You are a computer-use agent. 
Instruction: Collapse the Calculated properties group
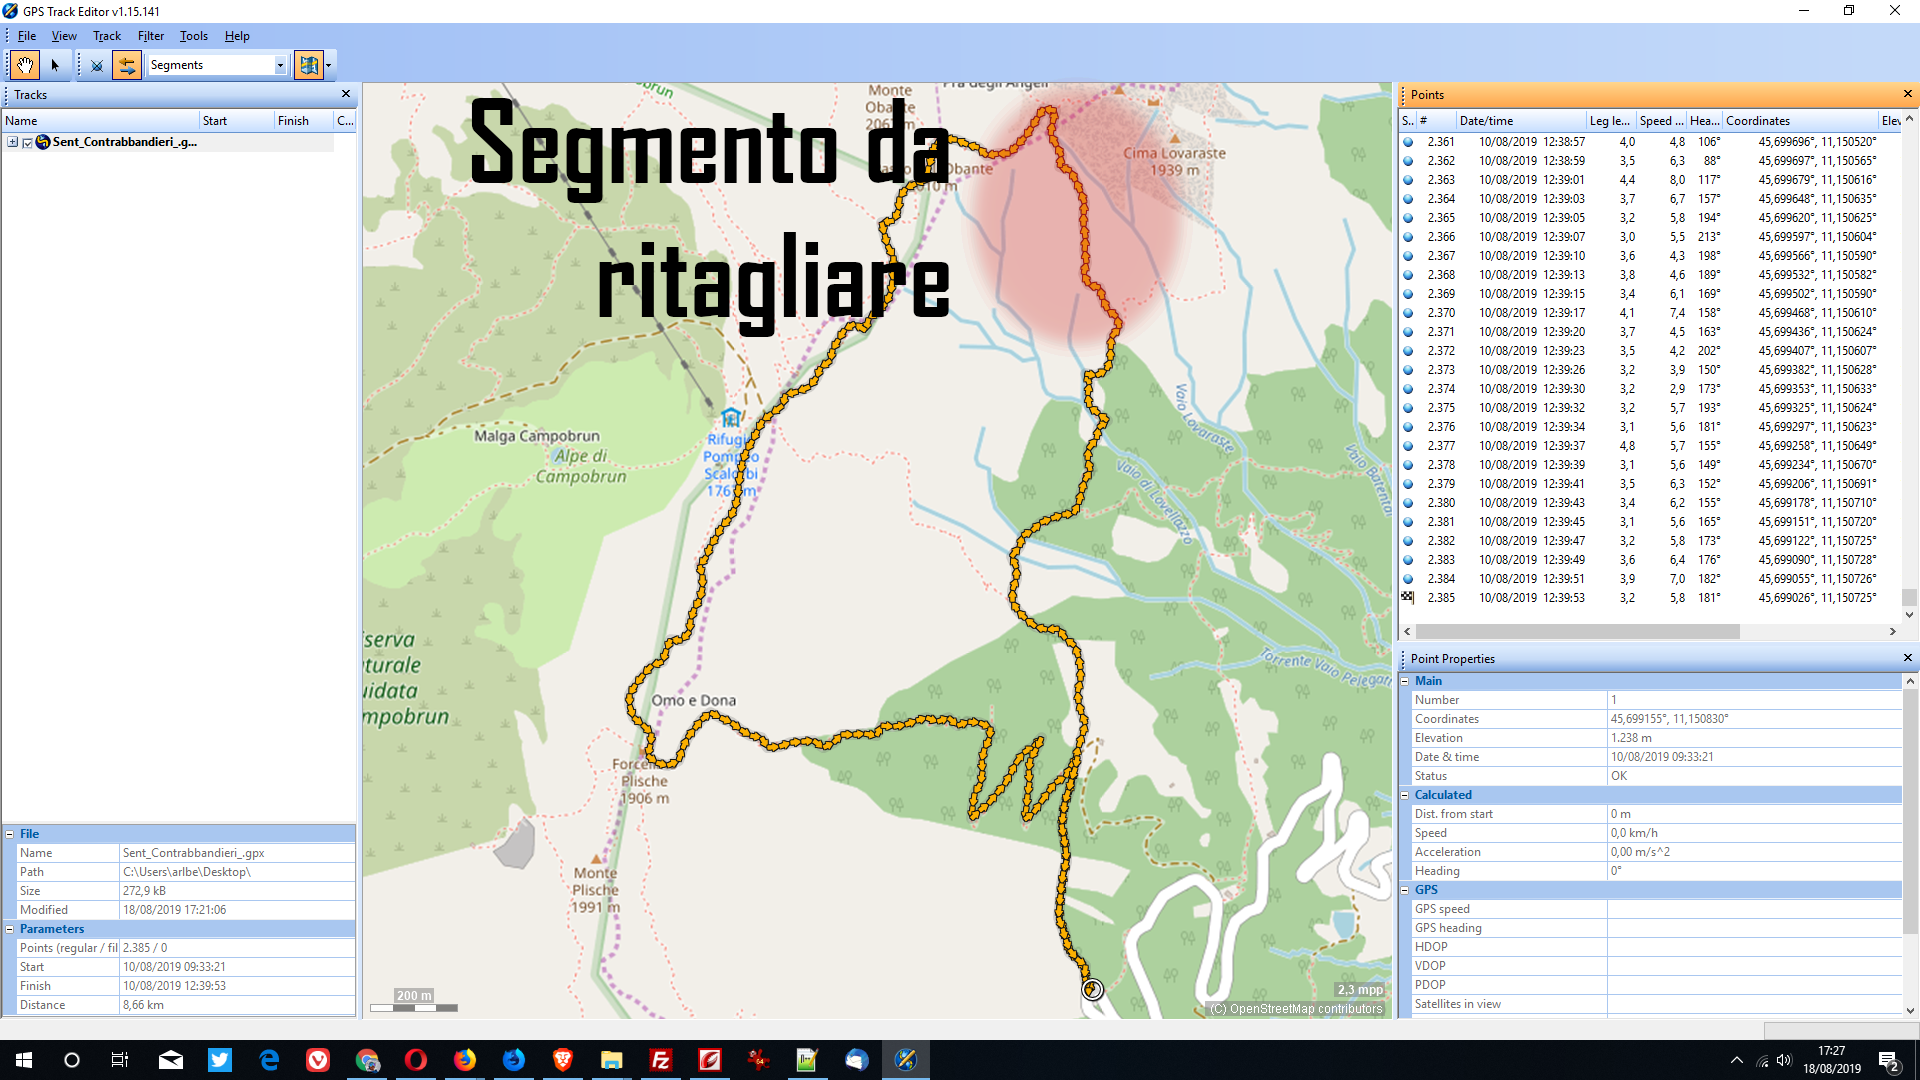(1405, 795)
